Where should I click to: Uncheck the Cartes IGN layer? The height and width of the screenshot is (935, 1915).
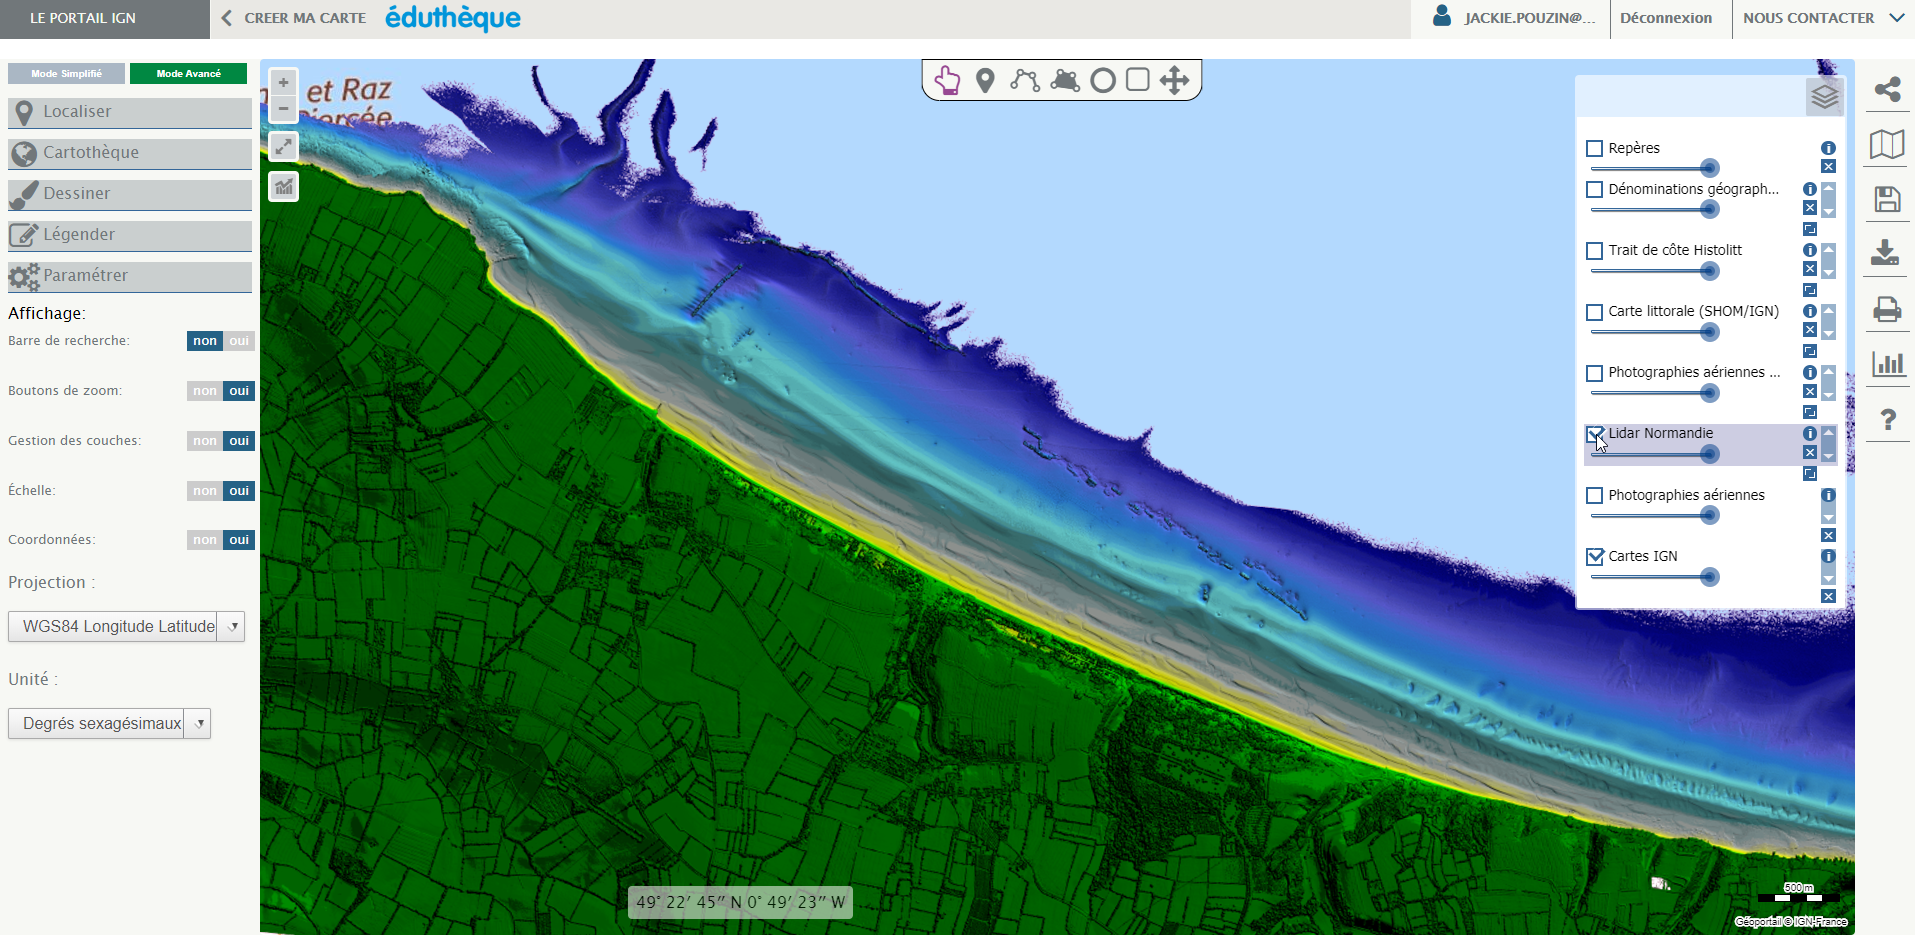[1595, 556]
